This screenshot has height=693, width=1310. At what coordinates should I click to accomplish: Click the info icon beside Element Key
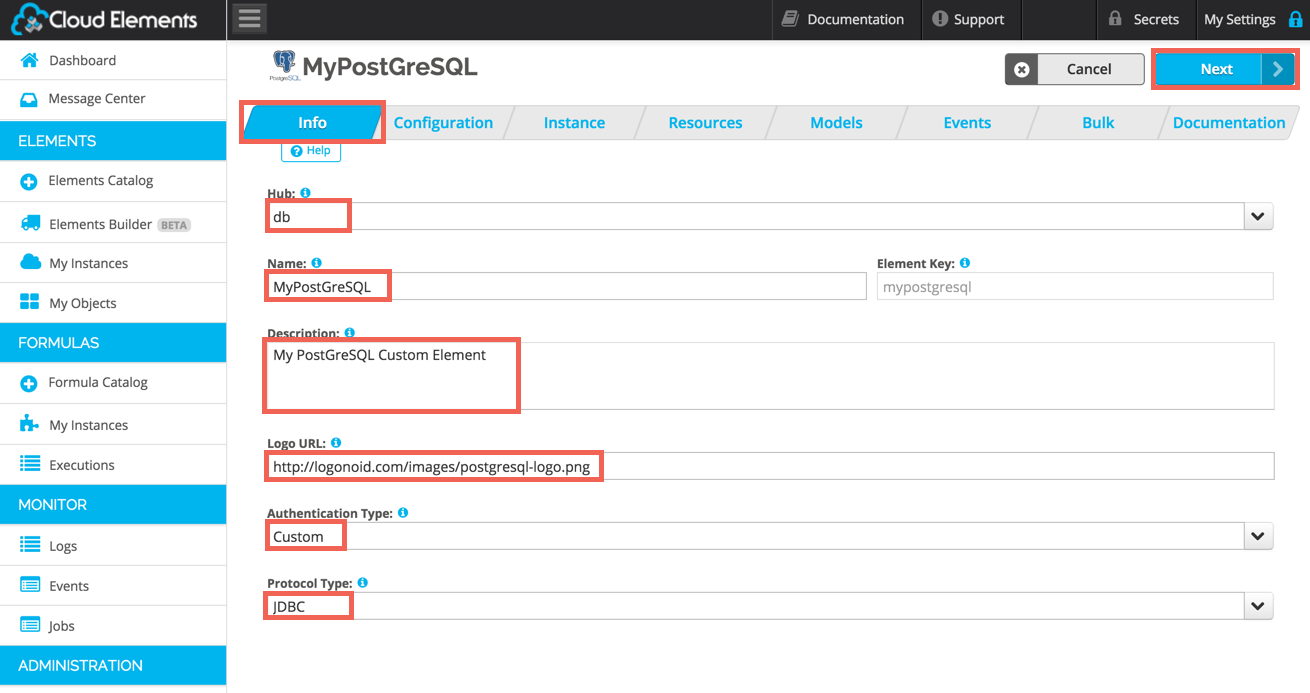pos(965,263)
